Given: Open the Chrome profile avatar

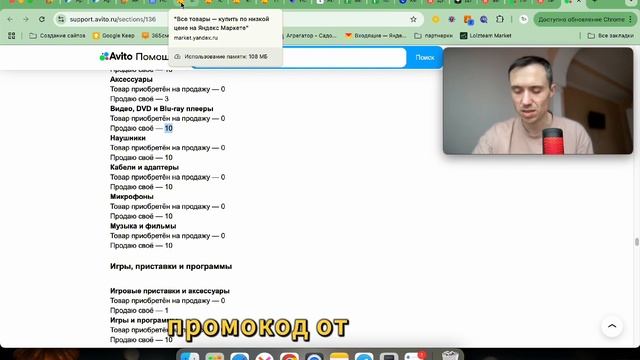Looking at the screenshot, I should tap(524, 19).
